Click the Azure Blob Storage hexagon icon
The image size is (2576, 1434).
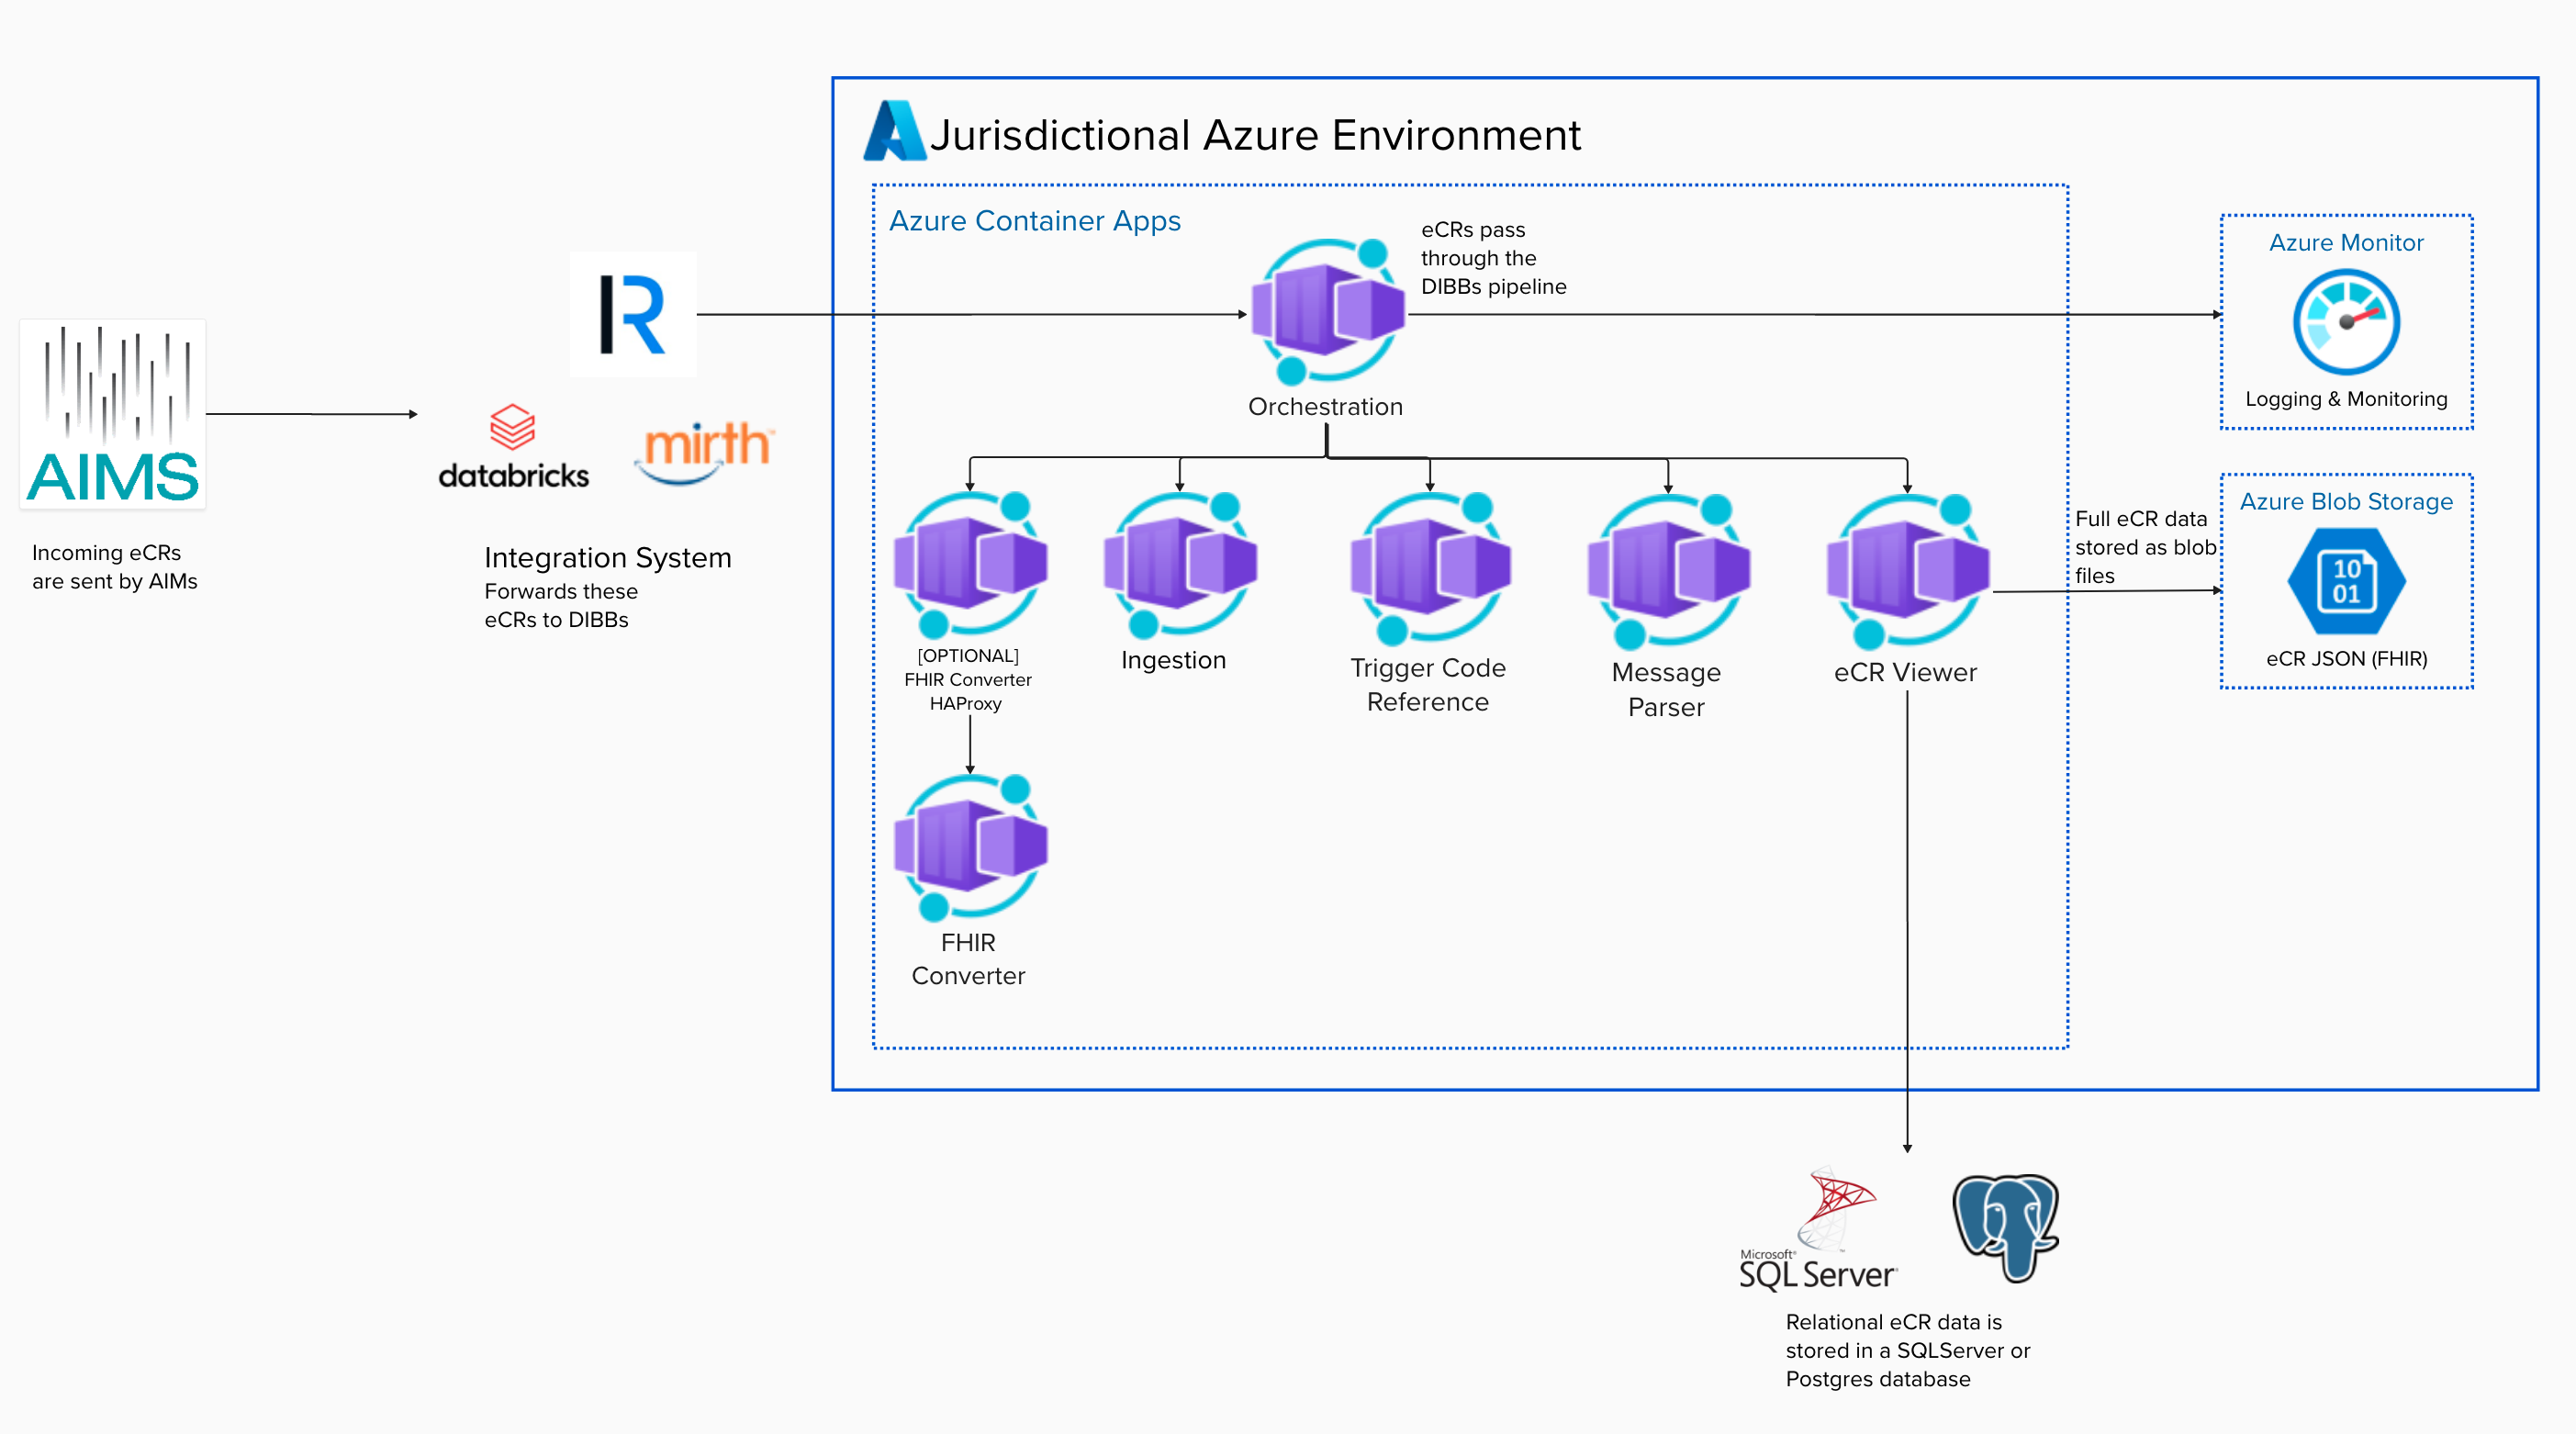point(2346,581)
